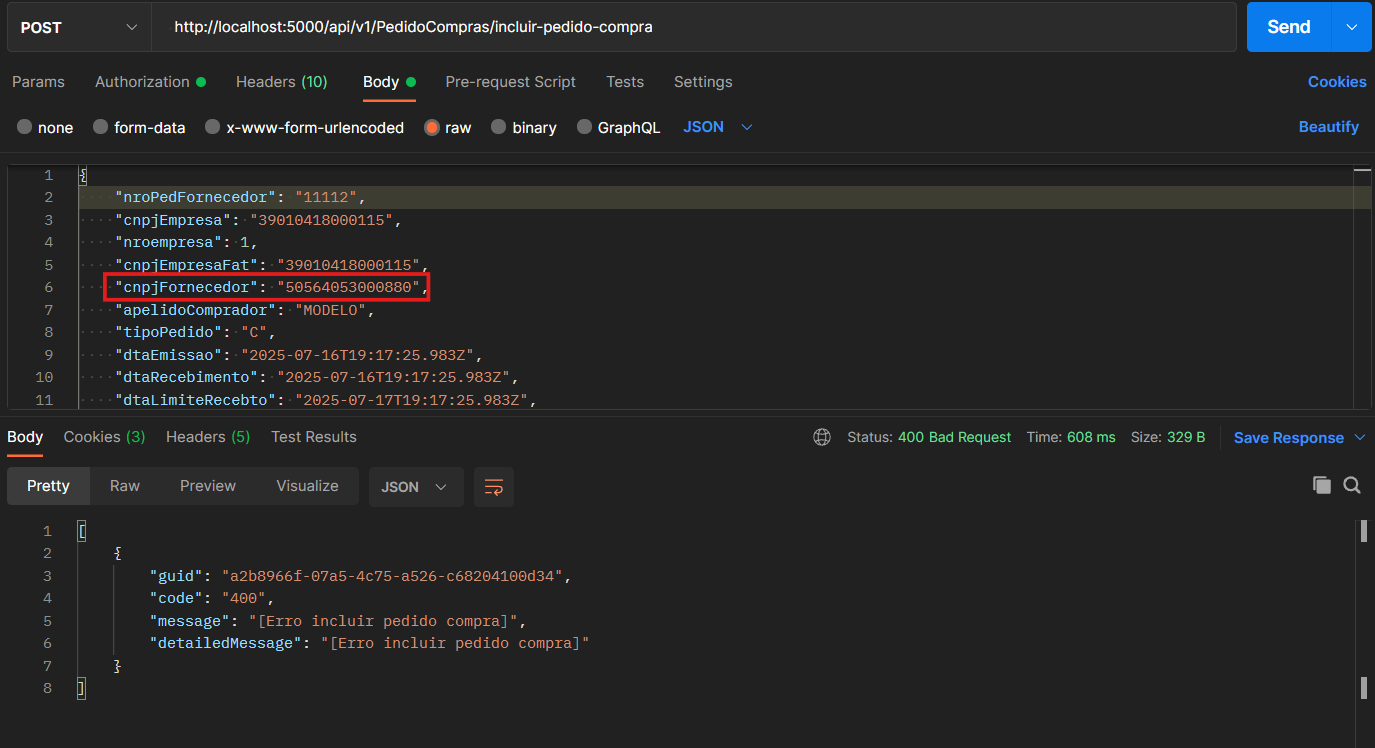Choose the GraphQL body radio option
Screen dimensions: 1375x748
[585, 127]
